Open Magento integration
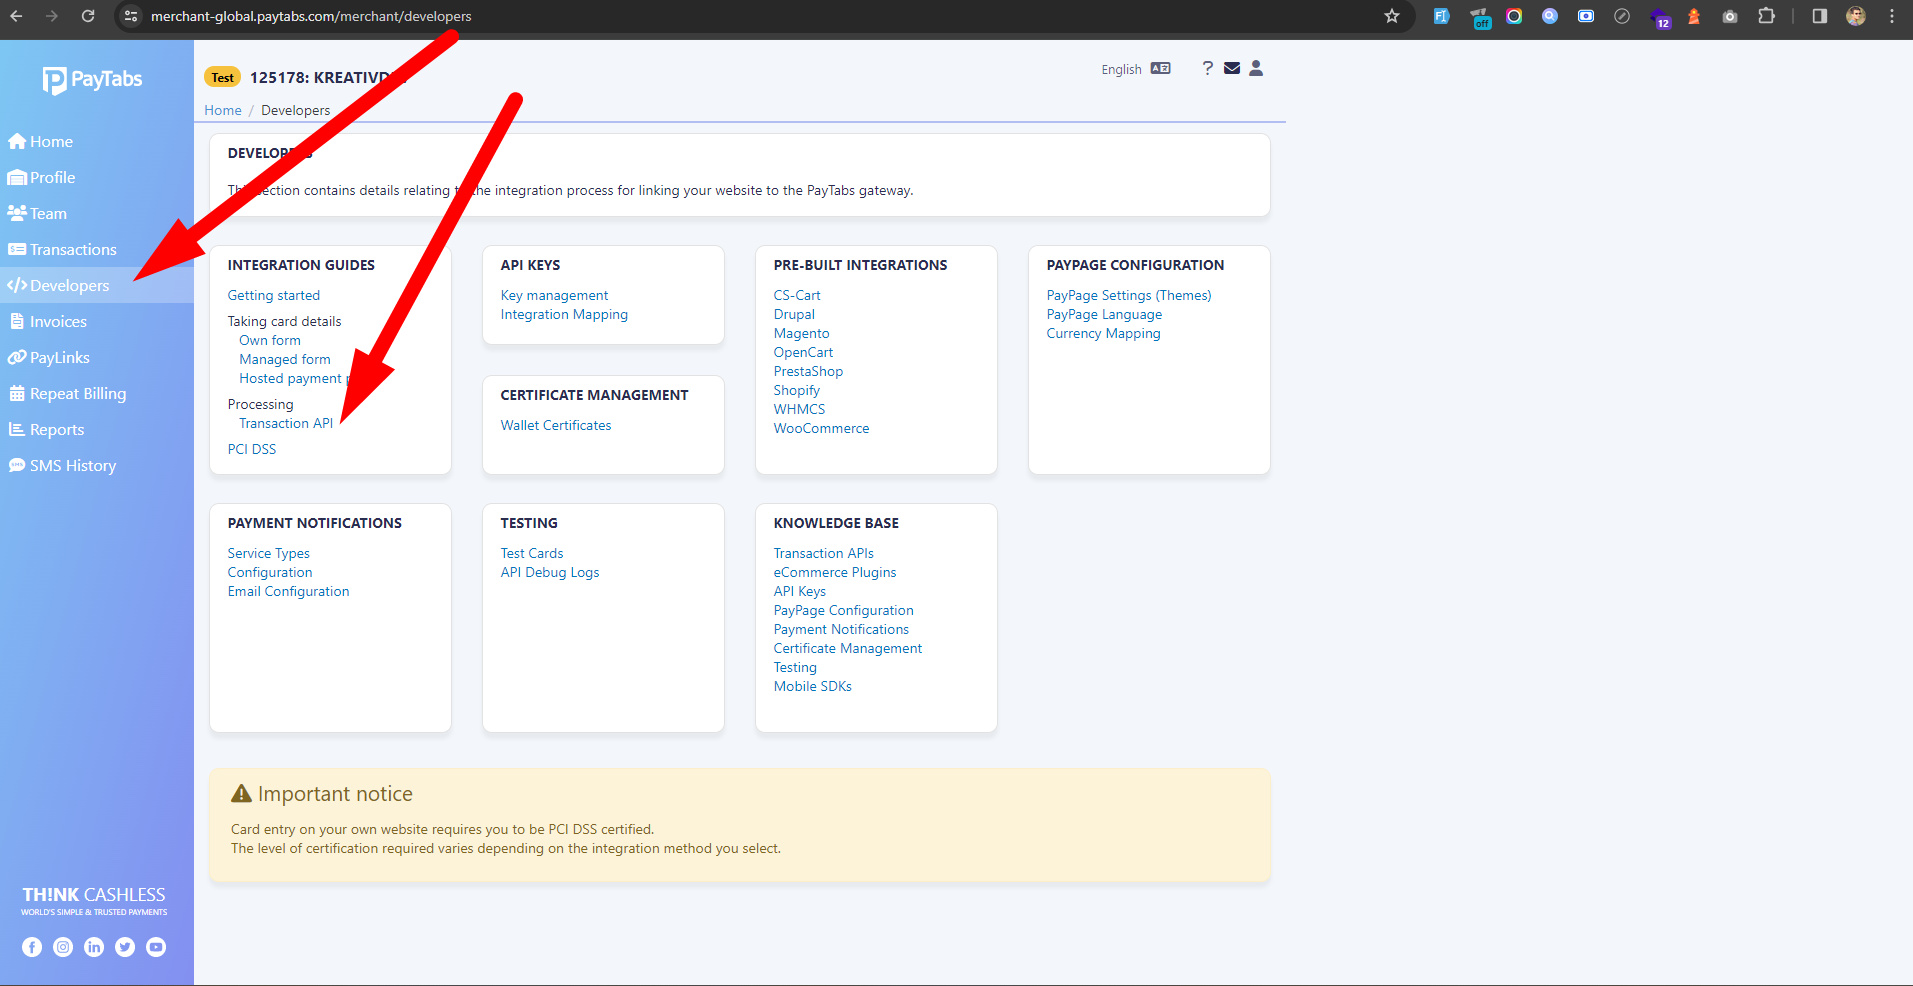Image resolution: width=1913 pixels, height=986 pixels. pyautogui.click(x=801, y=333)
